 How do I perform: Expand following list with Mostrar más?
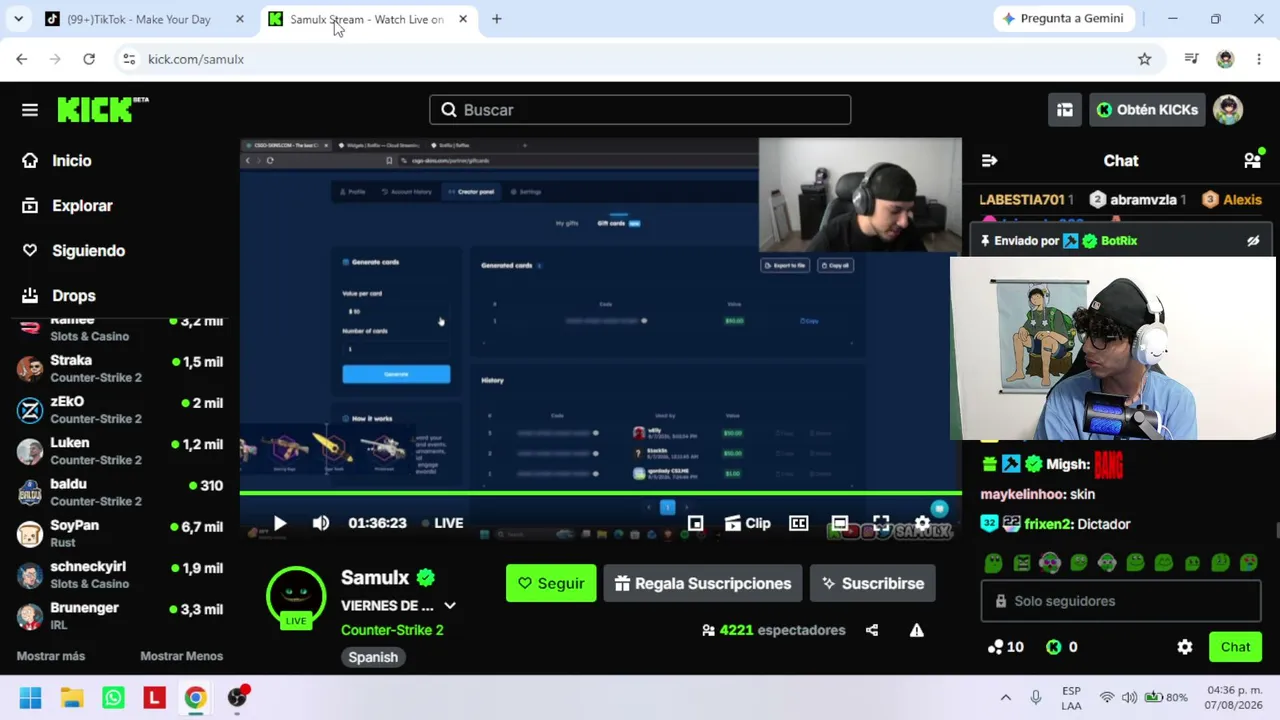point(51,656)
